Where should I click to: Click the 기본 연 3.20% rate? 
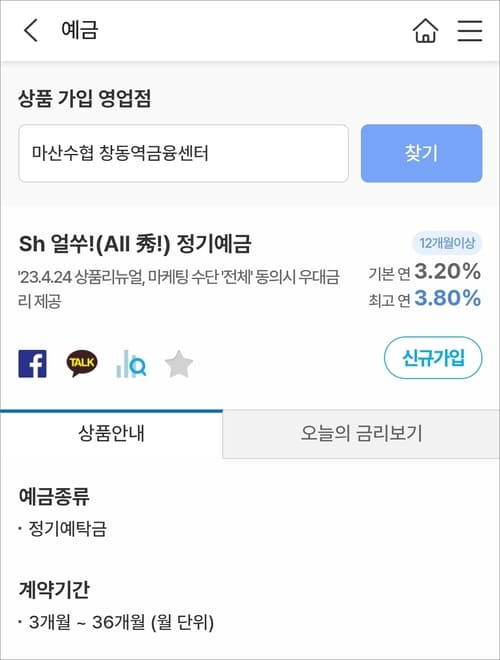tap(425, 272)
